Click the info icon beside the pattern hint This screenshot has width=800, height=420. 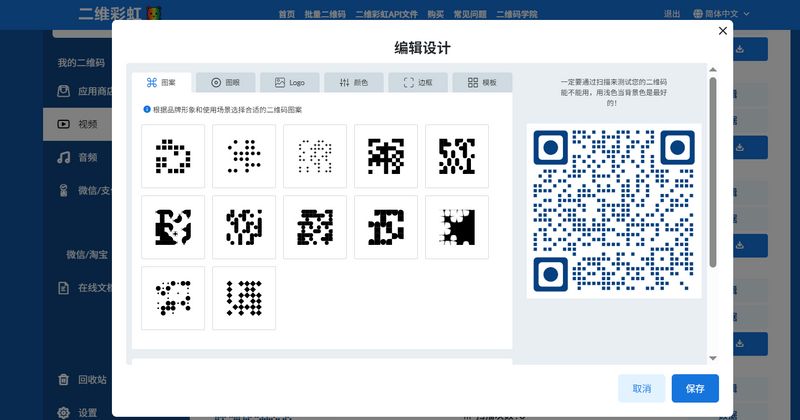tap(147, 109)
